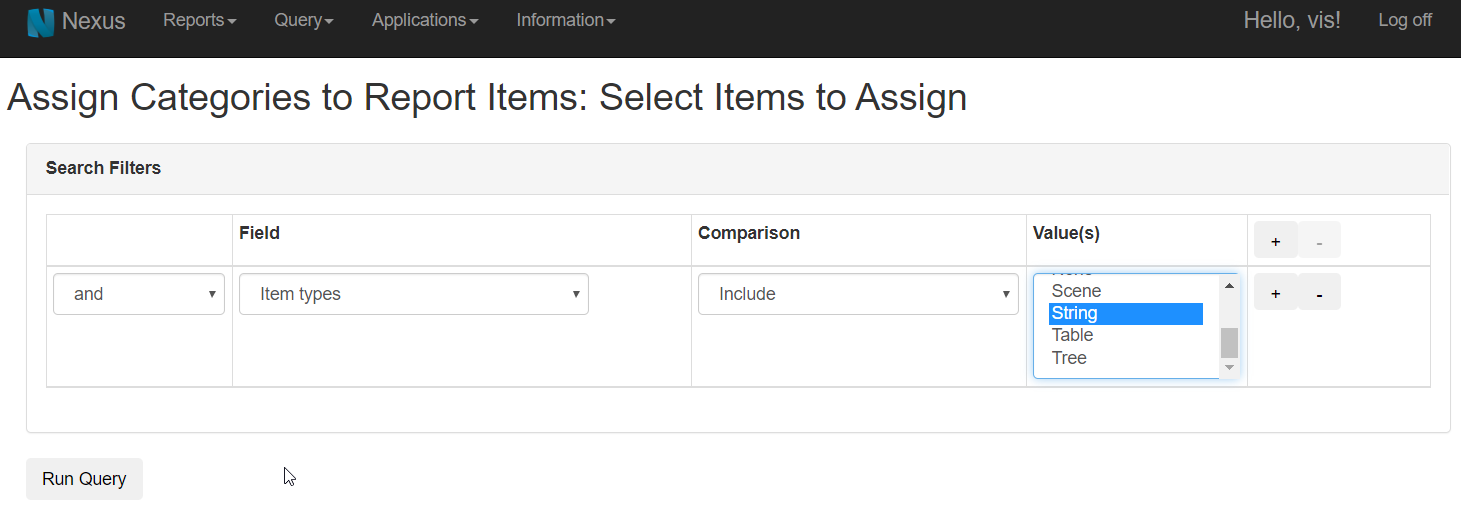Click the Nexus logo icon
The height and width of the screenshot is (514, 1461).
[40, 22]
